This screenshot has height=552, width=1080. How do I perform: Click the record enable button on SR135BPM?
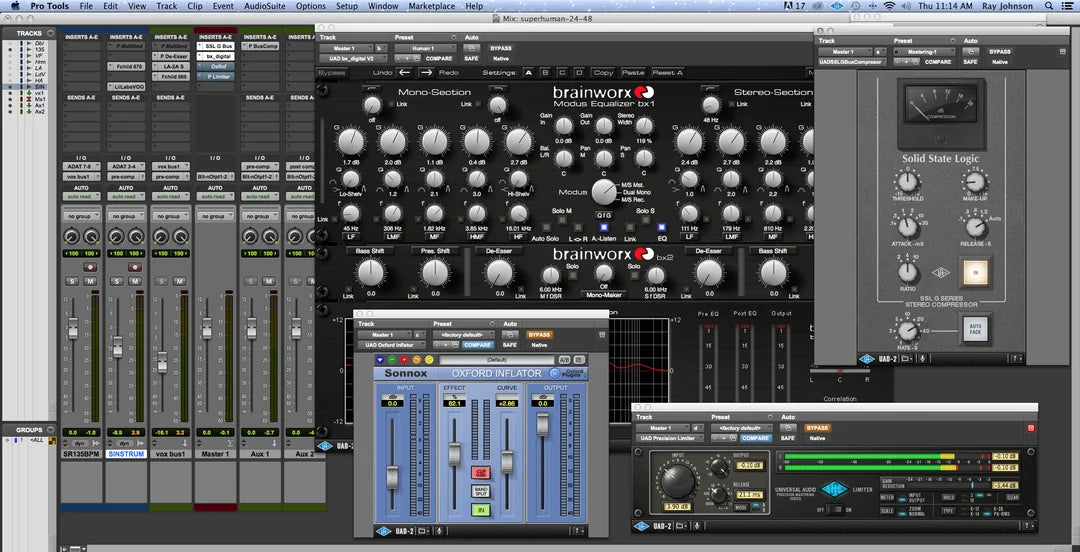[x=90, y=267]
